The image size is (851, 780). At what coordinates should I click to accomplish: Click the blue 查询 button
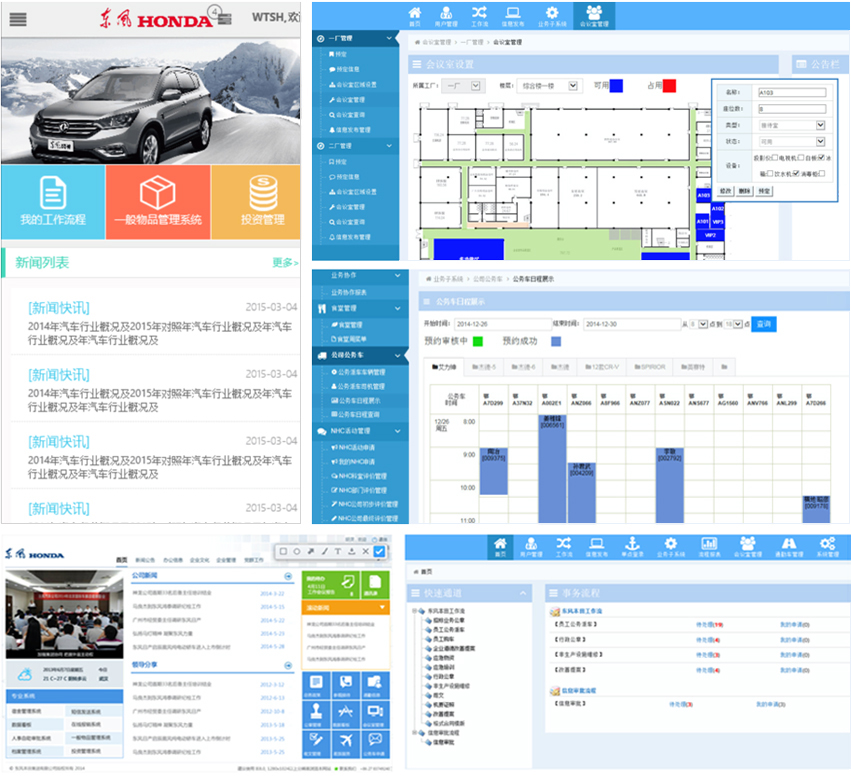point(764,324)
